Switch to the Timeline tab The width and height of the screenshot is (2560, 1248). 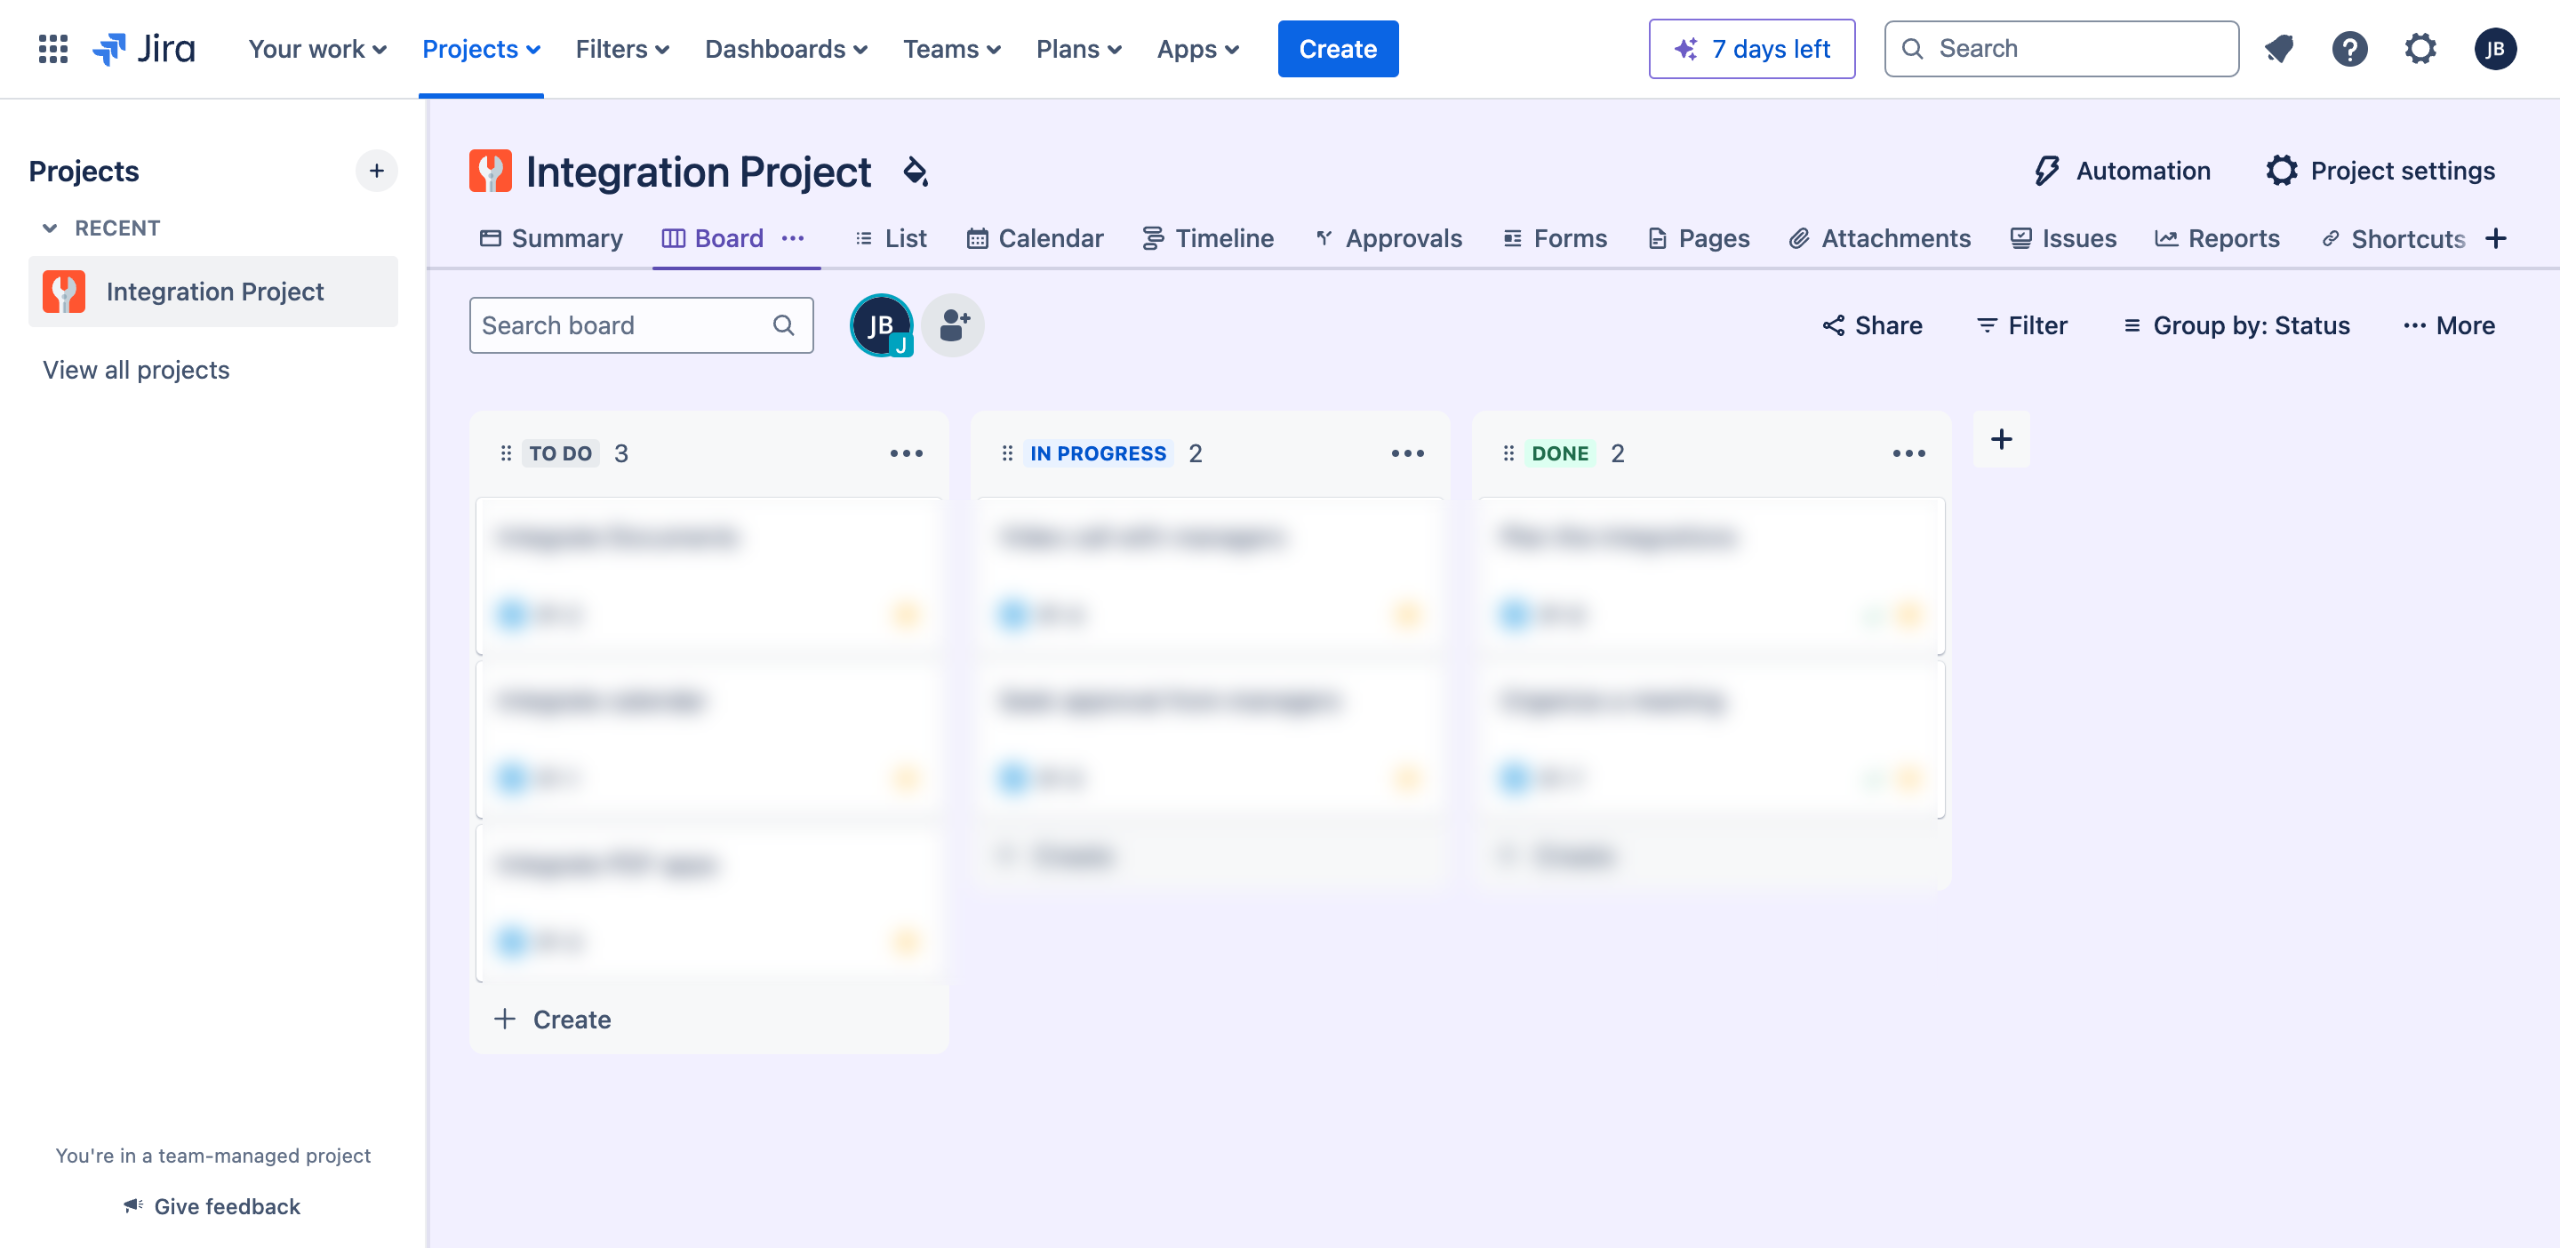point(1208,238)
